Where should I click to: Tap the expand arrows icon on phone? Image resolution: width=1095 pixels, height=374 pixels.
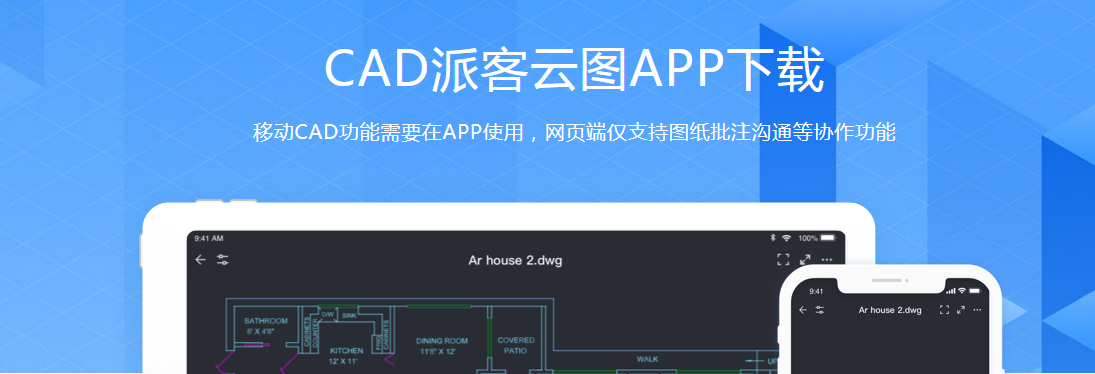961,310
